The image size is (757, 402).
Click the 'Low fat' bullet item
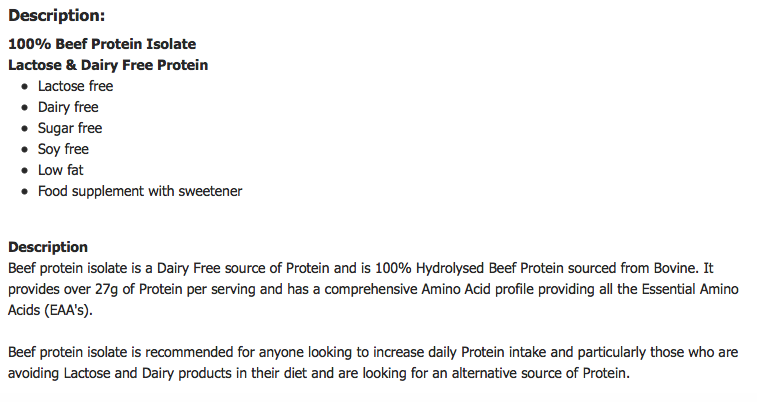pyautogui.click(x=60, y=170)
